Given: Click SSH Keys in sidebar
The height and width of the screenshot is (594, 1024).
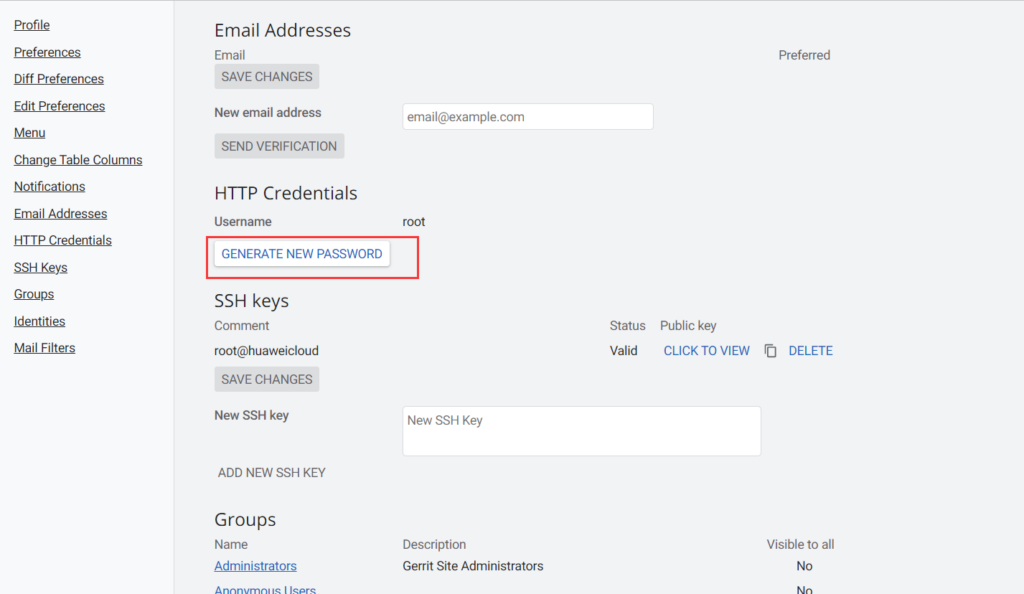Looking at the screenshot, I should [40, 268].
